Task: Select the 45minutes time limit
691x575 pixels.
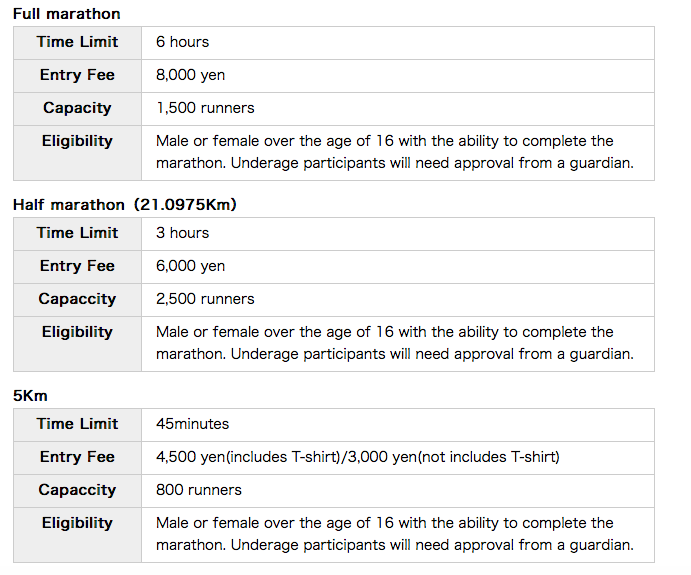Action: tap(192, 424)
